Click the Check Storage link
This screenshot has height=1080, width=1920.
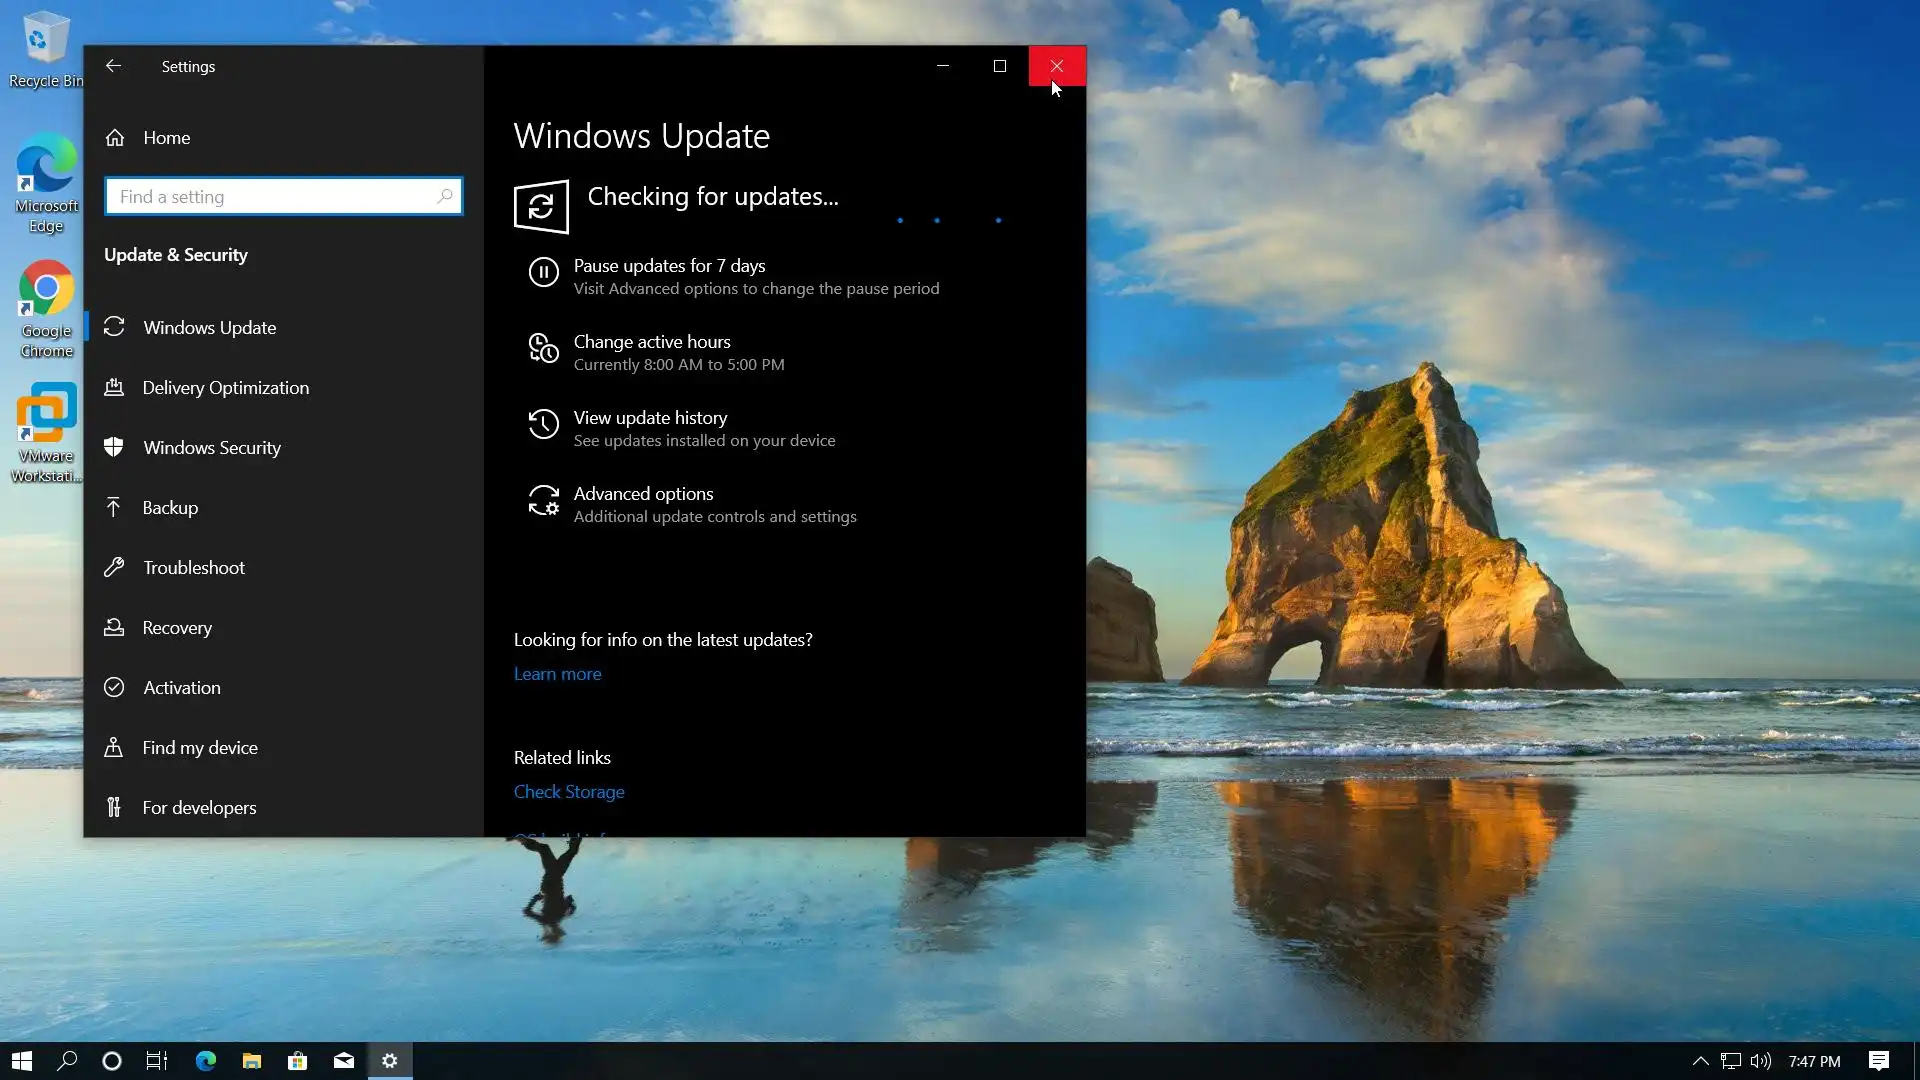pos(568,792)
